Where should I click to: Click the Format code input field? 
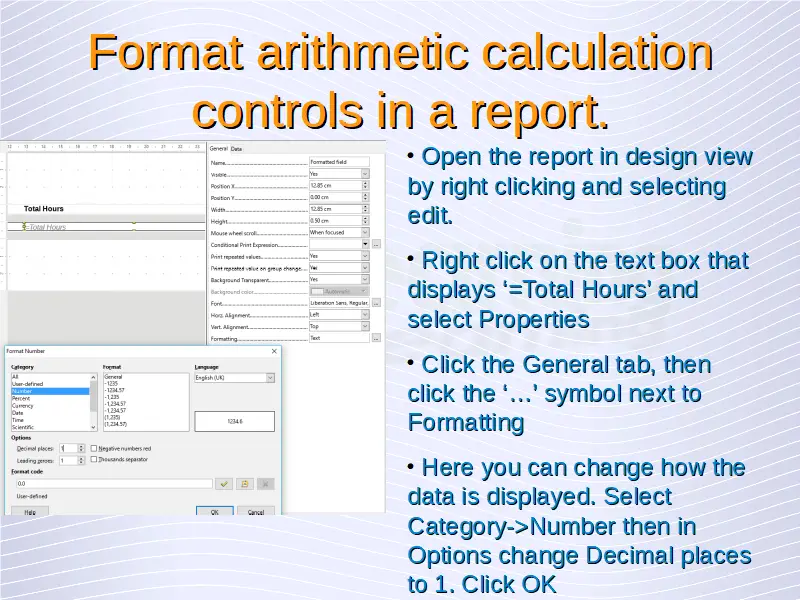pos(114,484)
